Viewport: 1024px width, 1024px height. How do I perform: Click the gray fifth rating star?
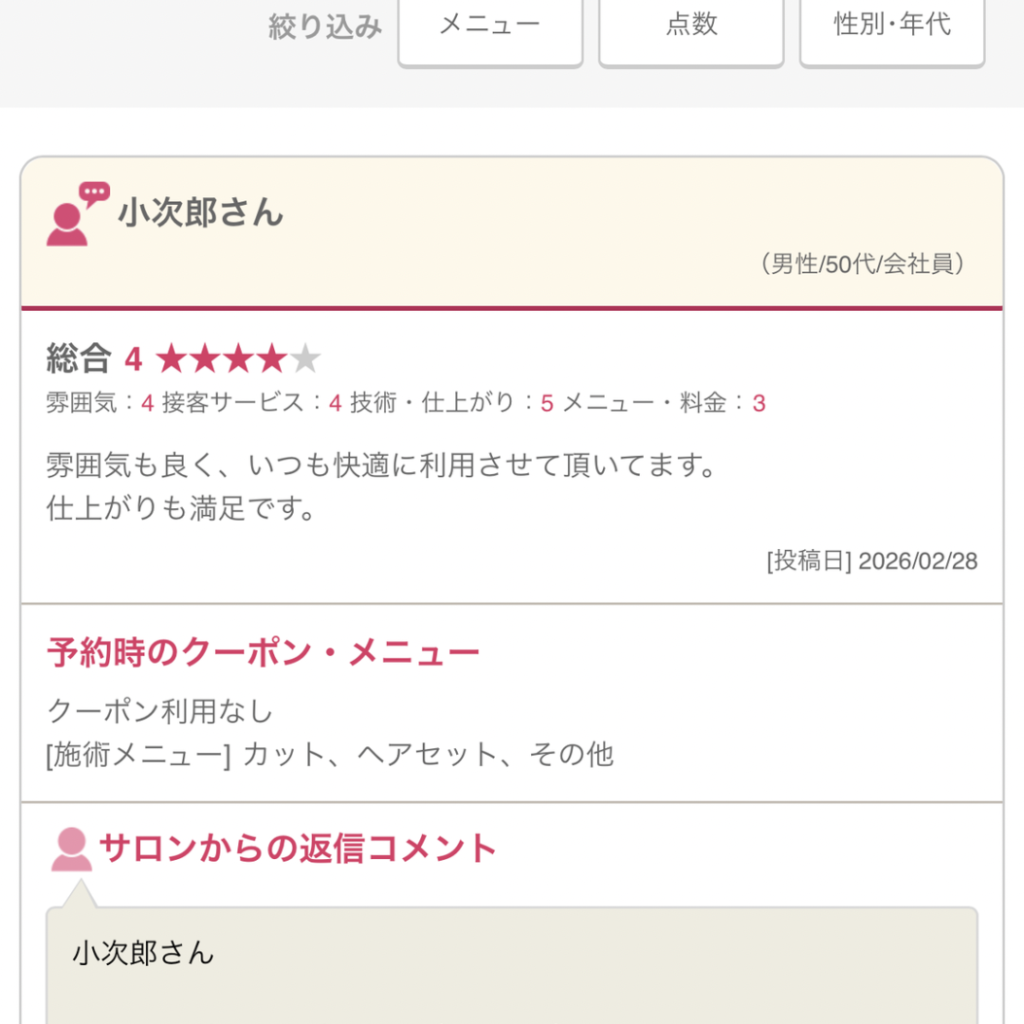click(304, 358)
